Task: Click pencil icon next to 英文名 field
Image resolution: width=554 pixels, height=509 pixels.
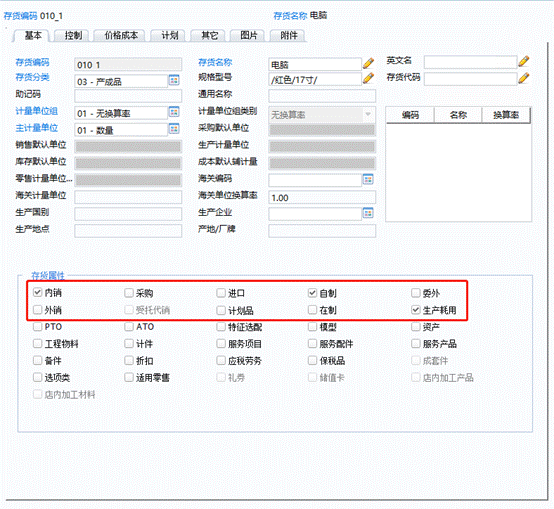Action: [524, 61]
